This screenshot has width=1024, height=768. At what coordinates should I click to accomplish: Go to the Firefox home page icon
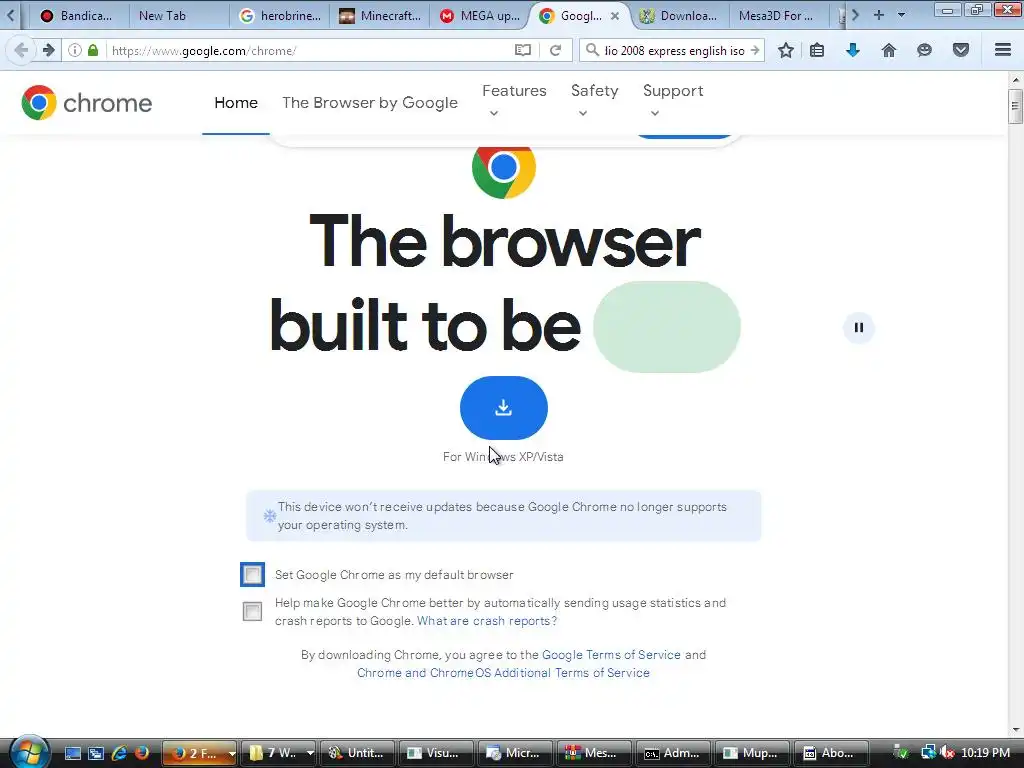click(x=889, y=50)
